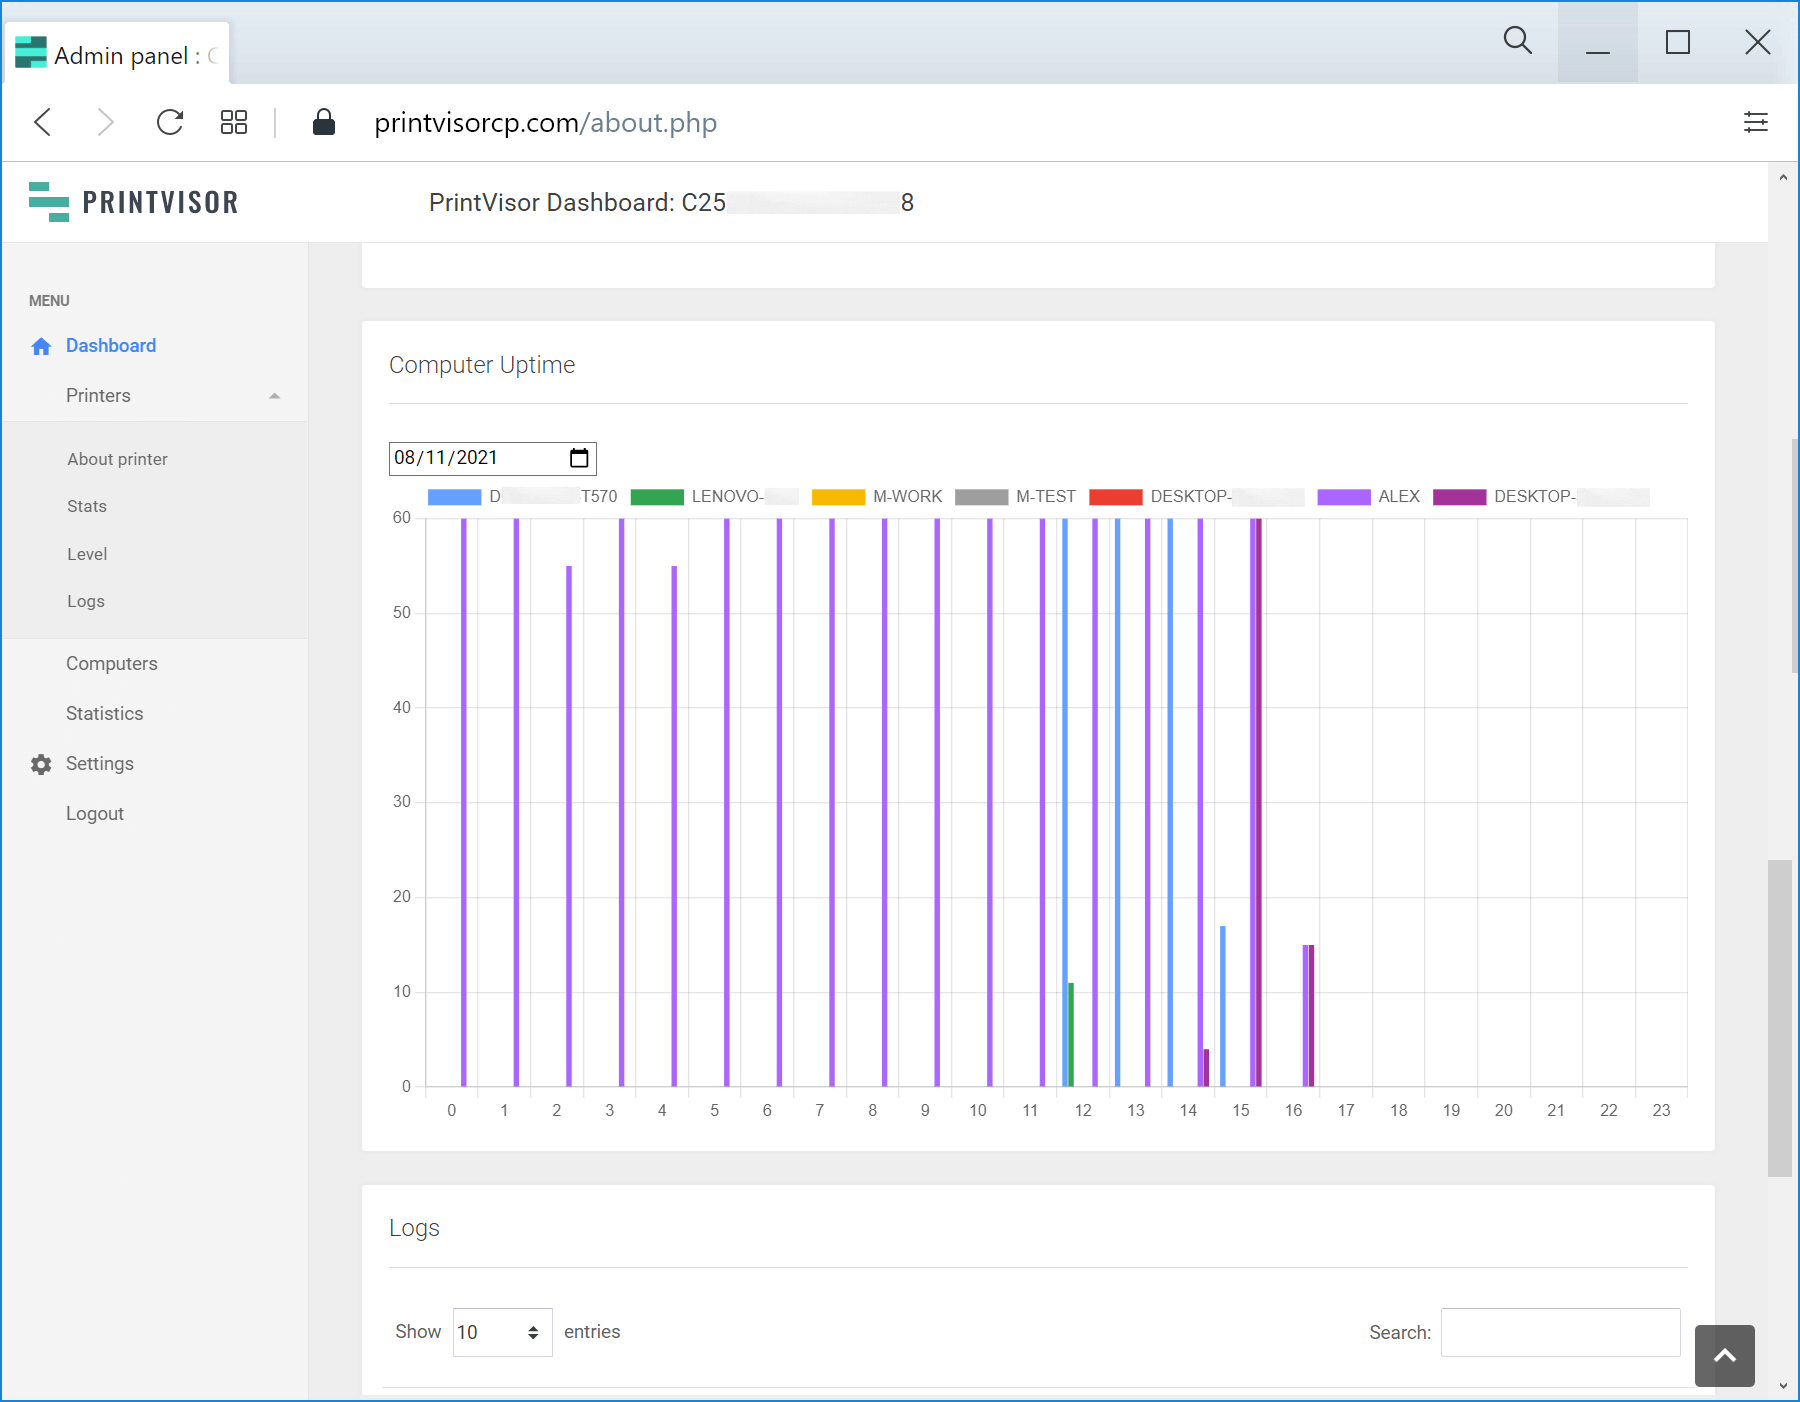
Task: Open the Dashboard menu item
Action: tap(110, 346)
